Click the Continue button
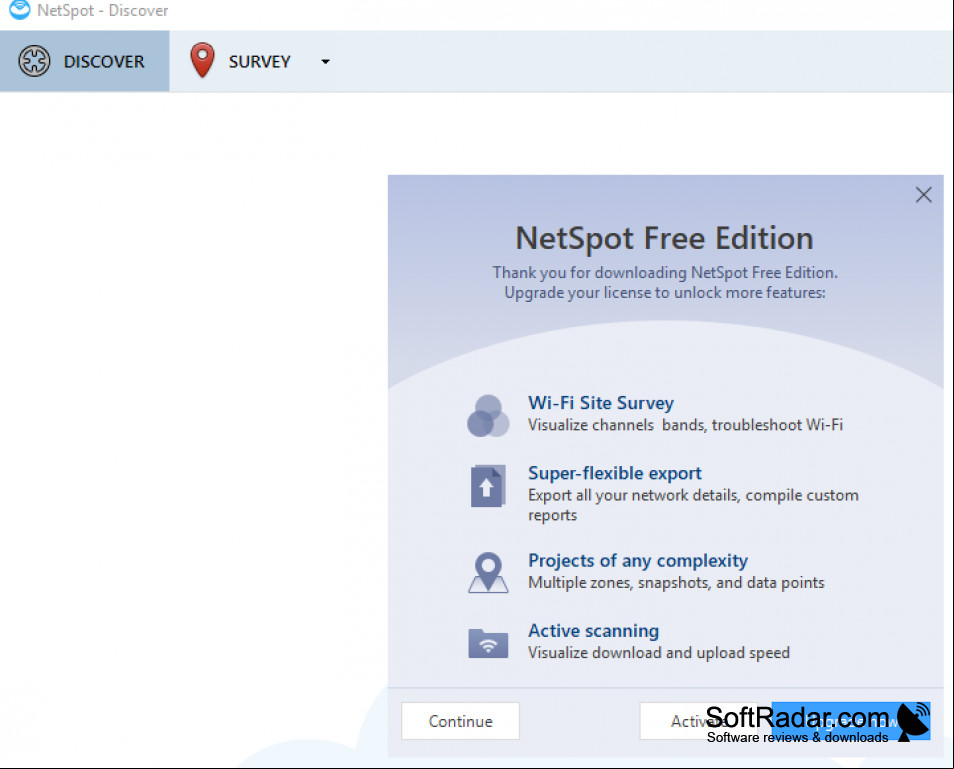954x769 pixels. (461, 721)
